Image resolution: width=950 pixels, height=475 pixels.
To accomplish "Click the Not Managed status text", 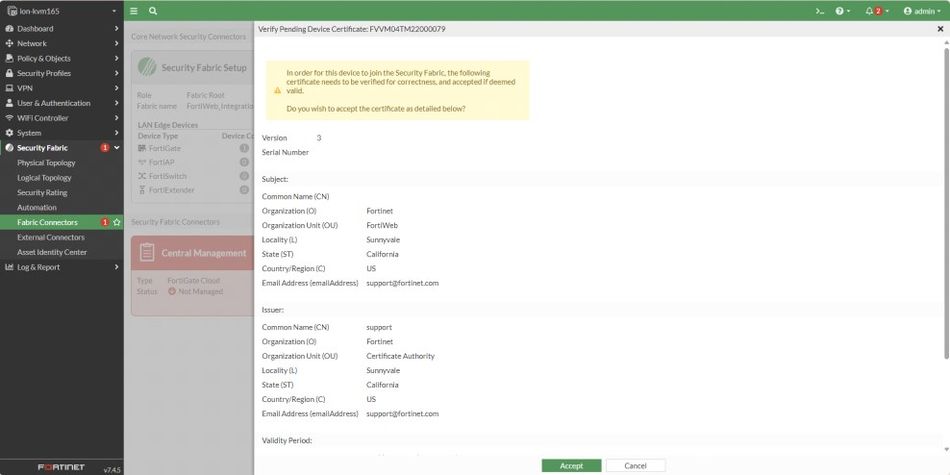I will point(201,291).
